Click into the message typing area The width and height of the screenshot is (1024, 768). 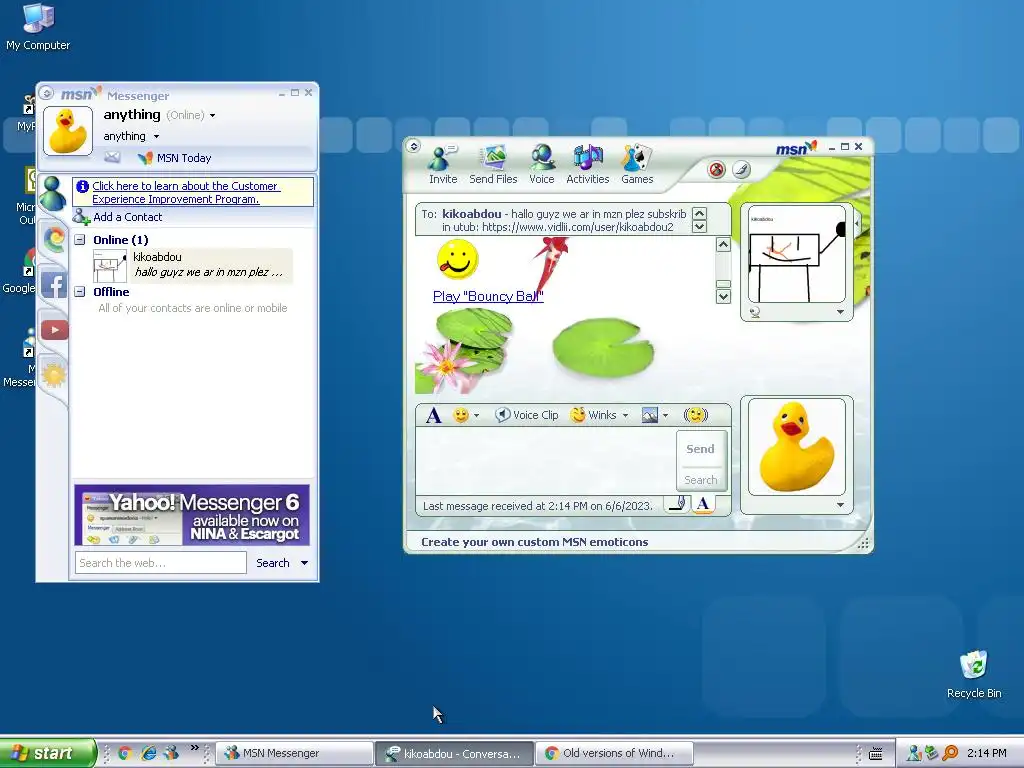(x=546, y=460)
